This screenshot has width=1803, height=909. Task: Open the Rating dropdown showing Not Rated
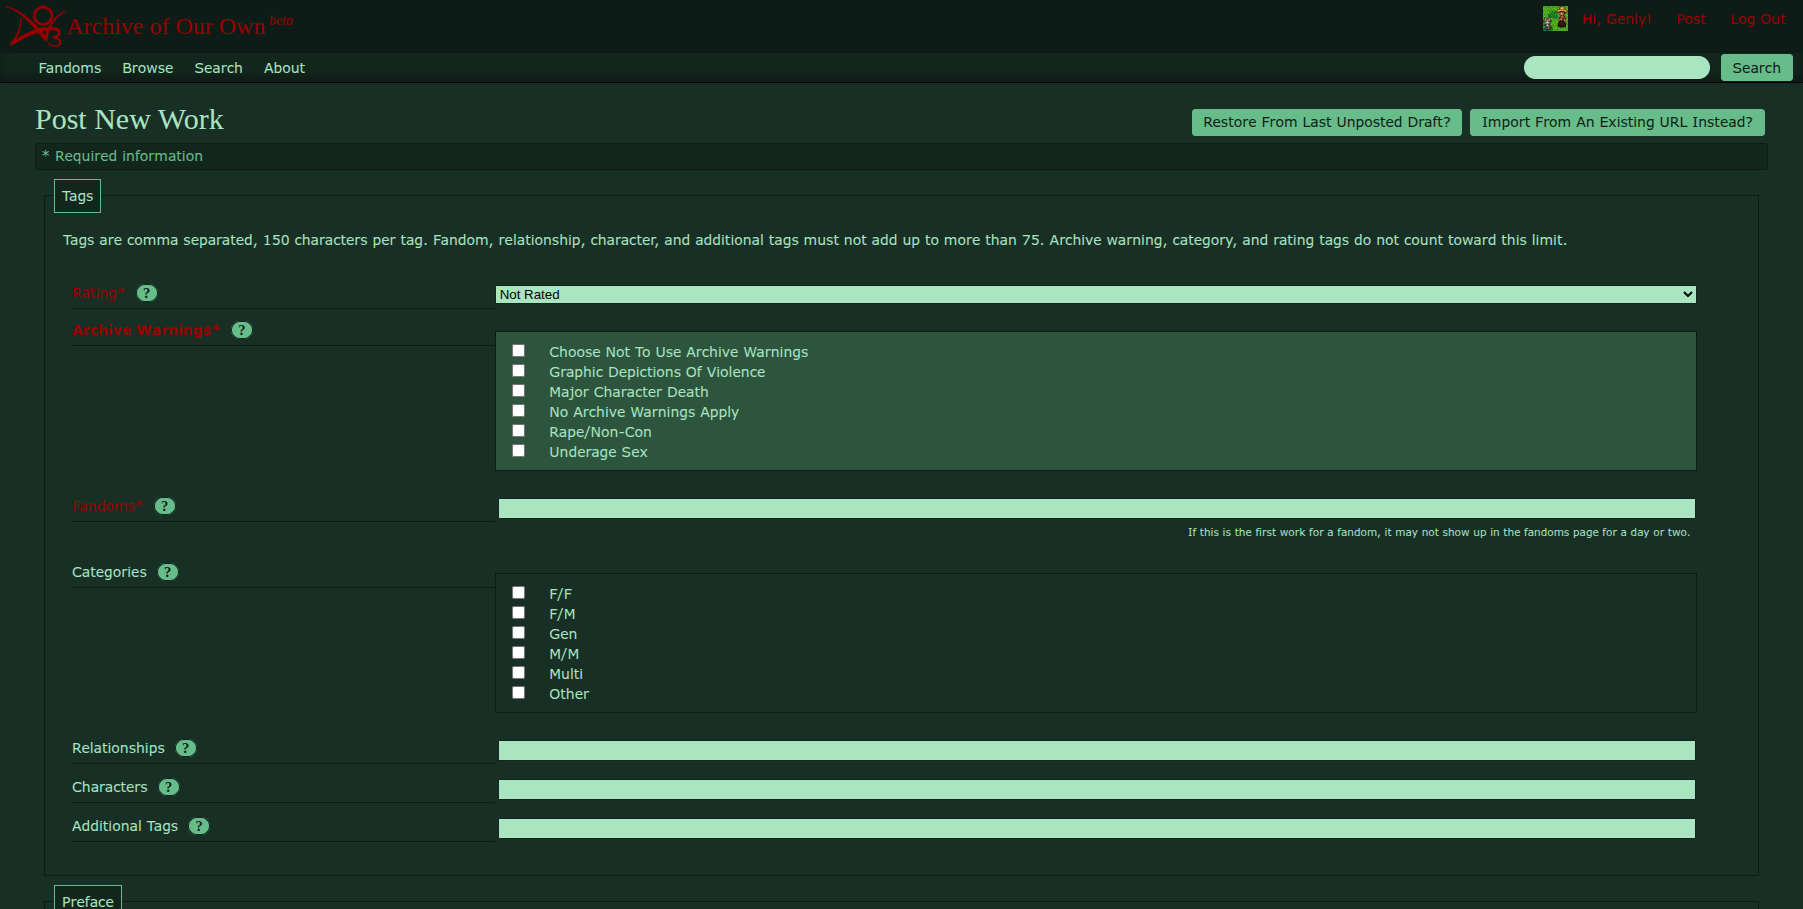(1095, 294)
